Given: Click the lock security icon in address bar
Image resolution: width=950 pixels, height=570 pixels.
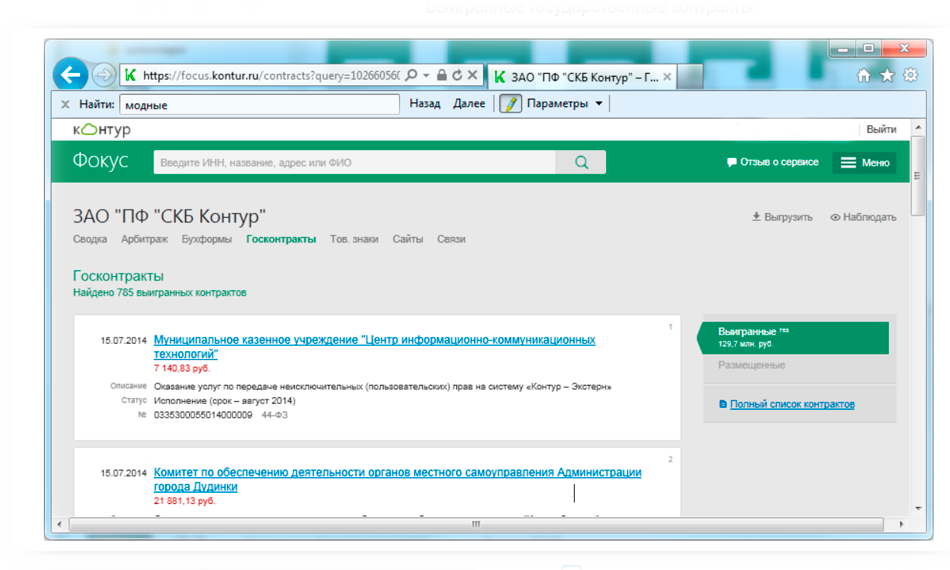Looking at the screenshot, I should (442, 75).
